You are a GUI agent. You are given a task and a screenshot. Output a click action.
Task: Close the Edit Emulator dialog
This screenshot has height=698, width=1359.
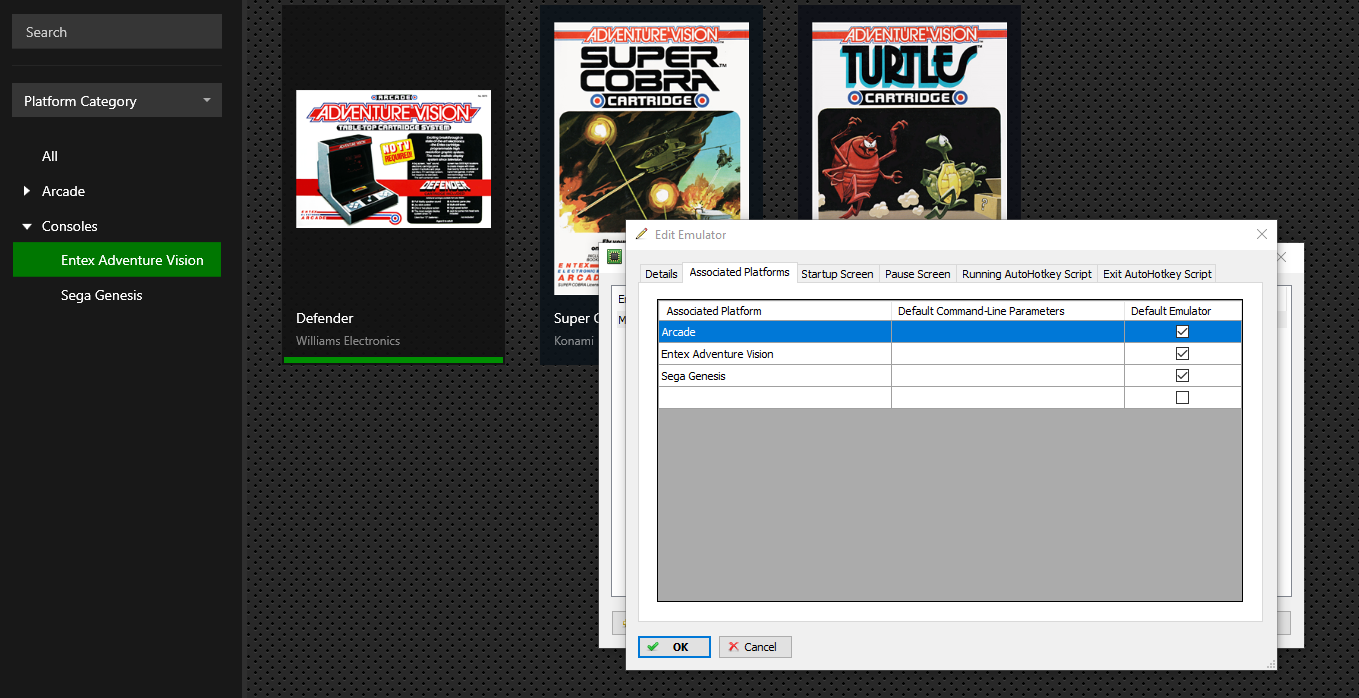click(x=1262, y=234)
